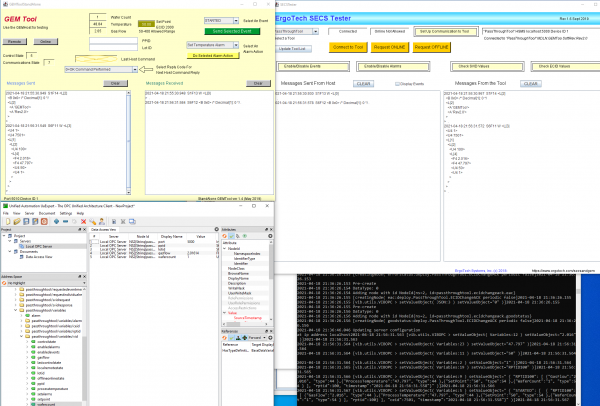
Task: Click the green Send Selected Event button
Action: pyautogui.click(x=232, y=31)
